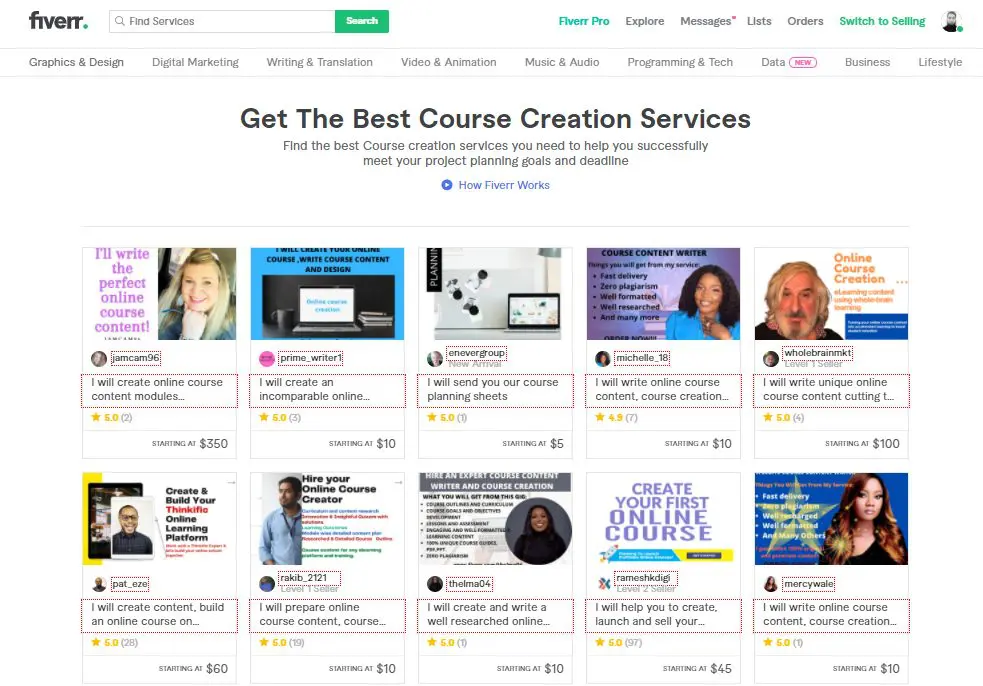Click the Fiverr logo
Image resolution: width=983 pixels, height=686 pixels.
(x=58, y=21)
